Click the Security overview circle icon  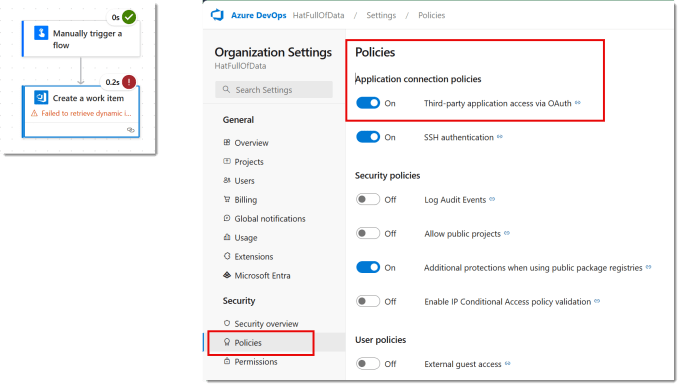[x=227, y=323]
